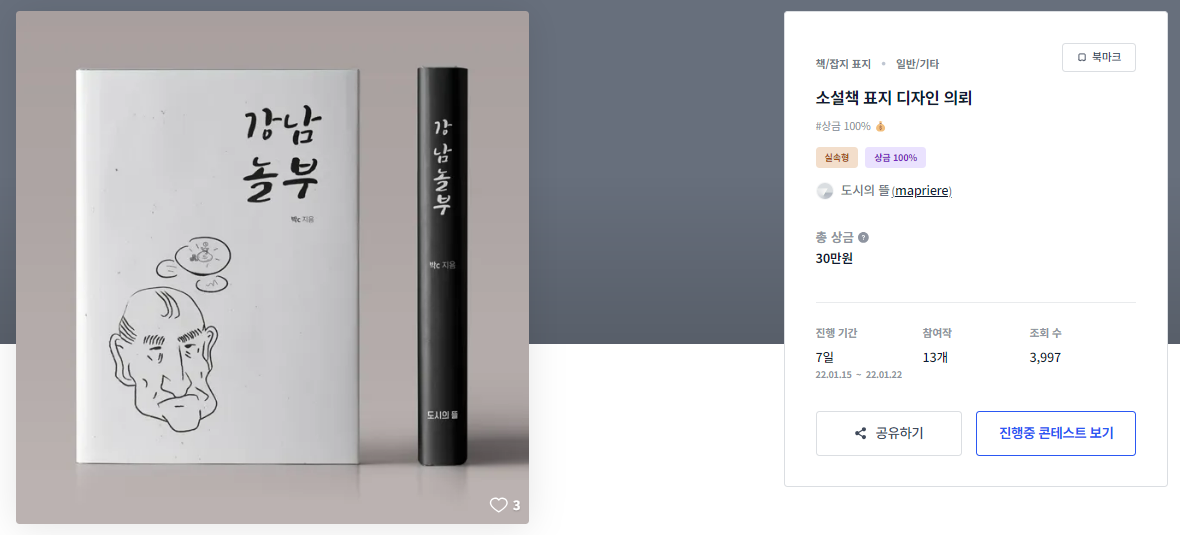Click the money bag emoji after #상금 100%
The image size is (1180, 535).
(881, 127)
